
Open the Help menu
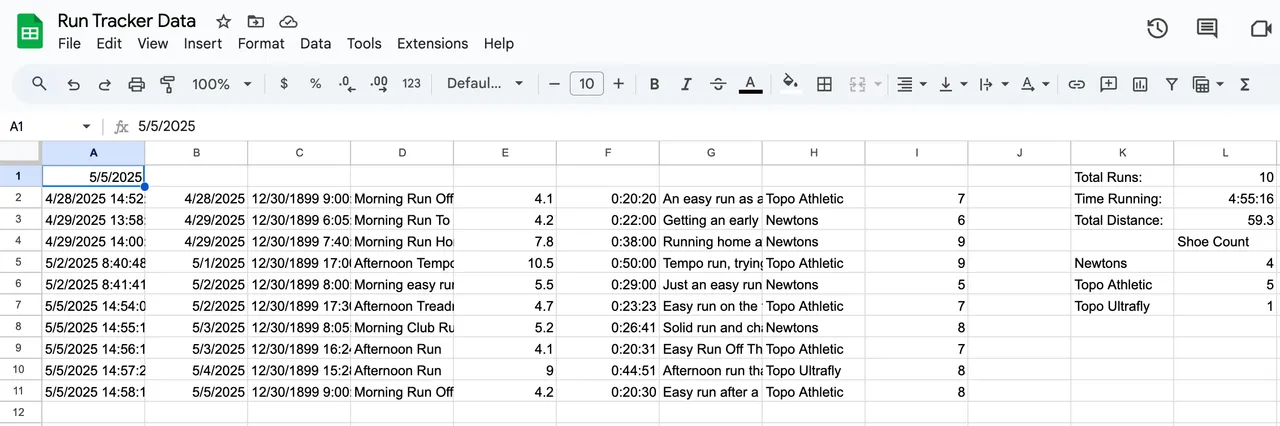click(499, 44)
